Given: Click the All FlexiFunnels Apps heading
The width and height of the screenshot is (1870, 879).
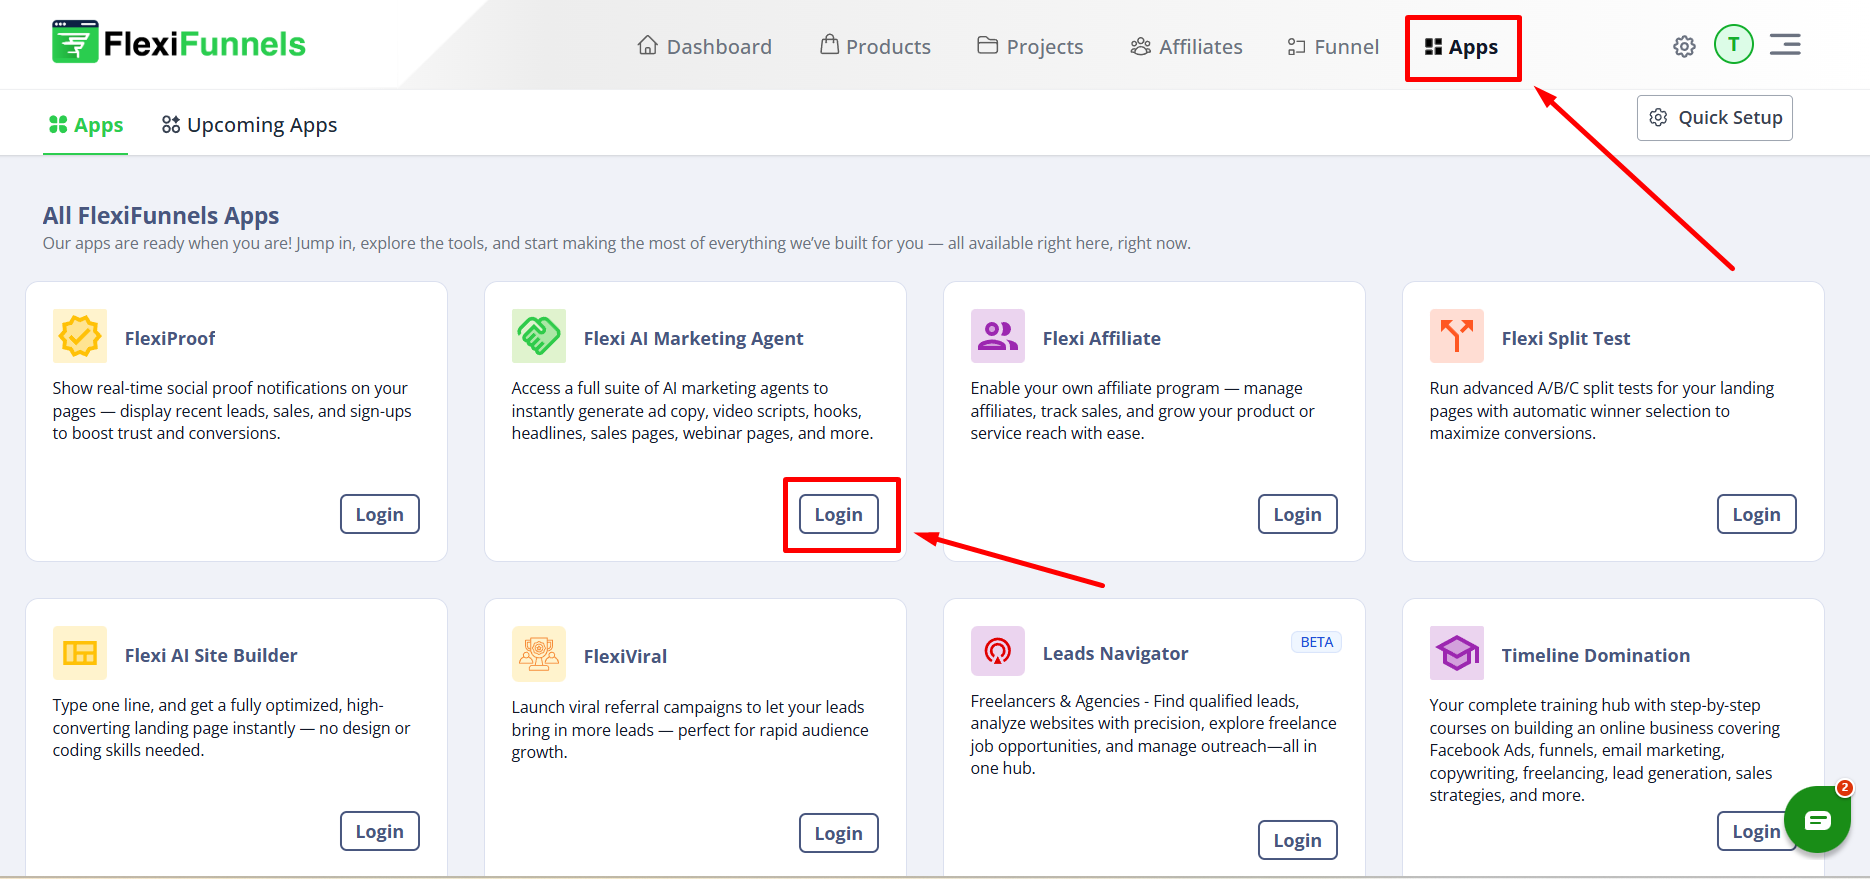Looking at the screenshot, I should pos(161,215).
